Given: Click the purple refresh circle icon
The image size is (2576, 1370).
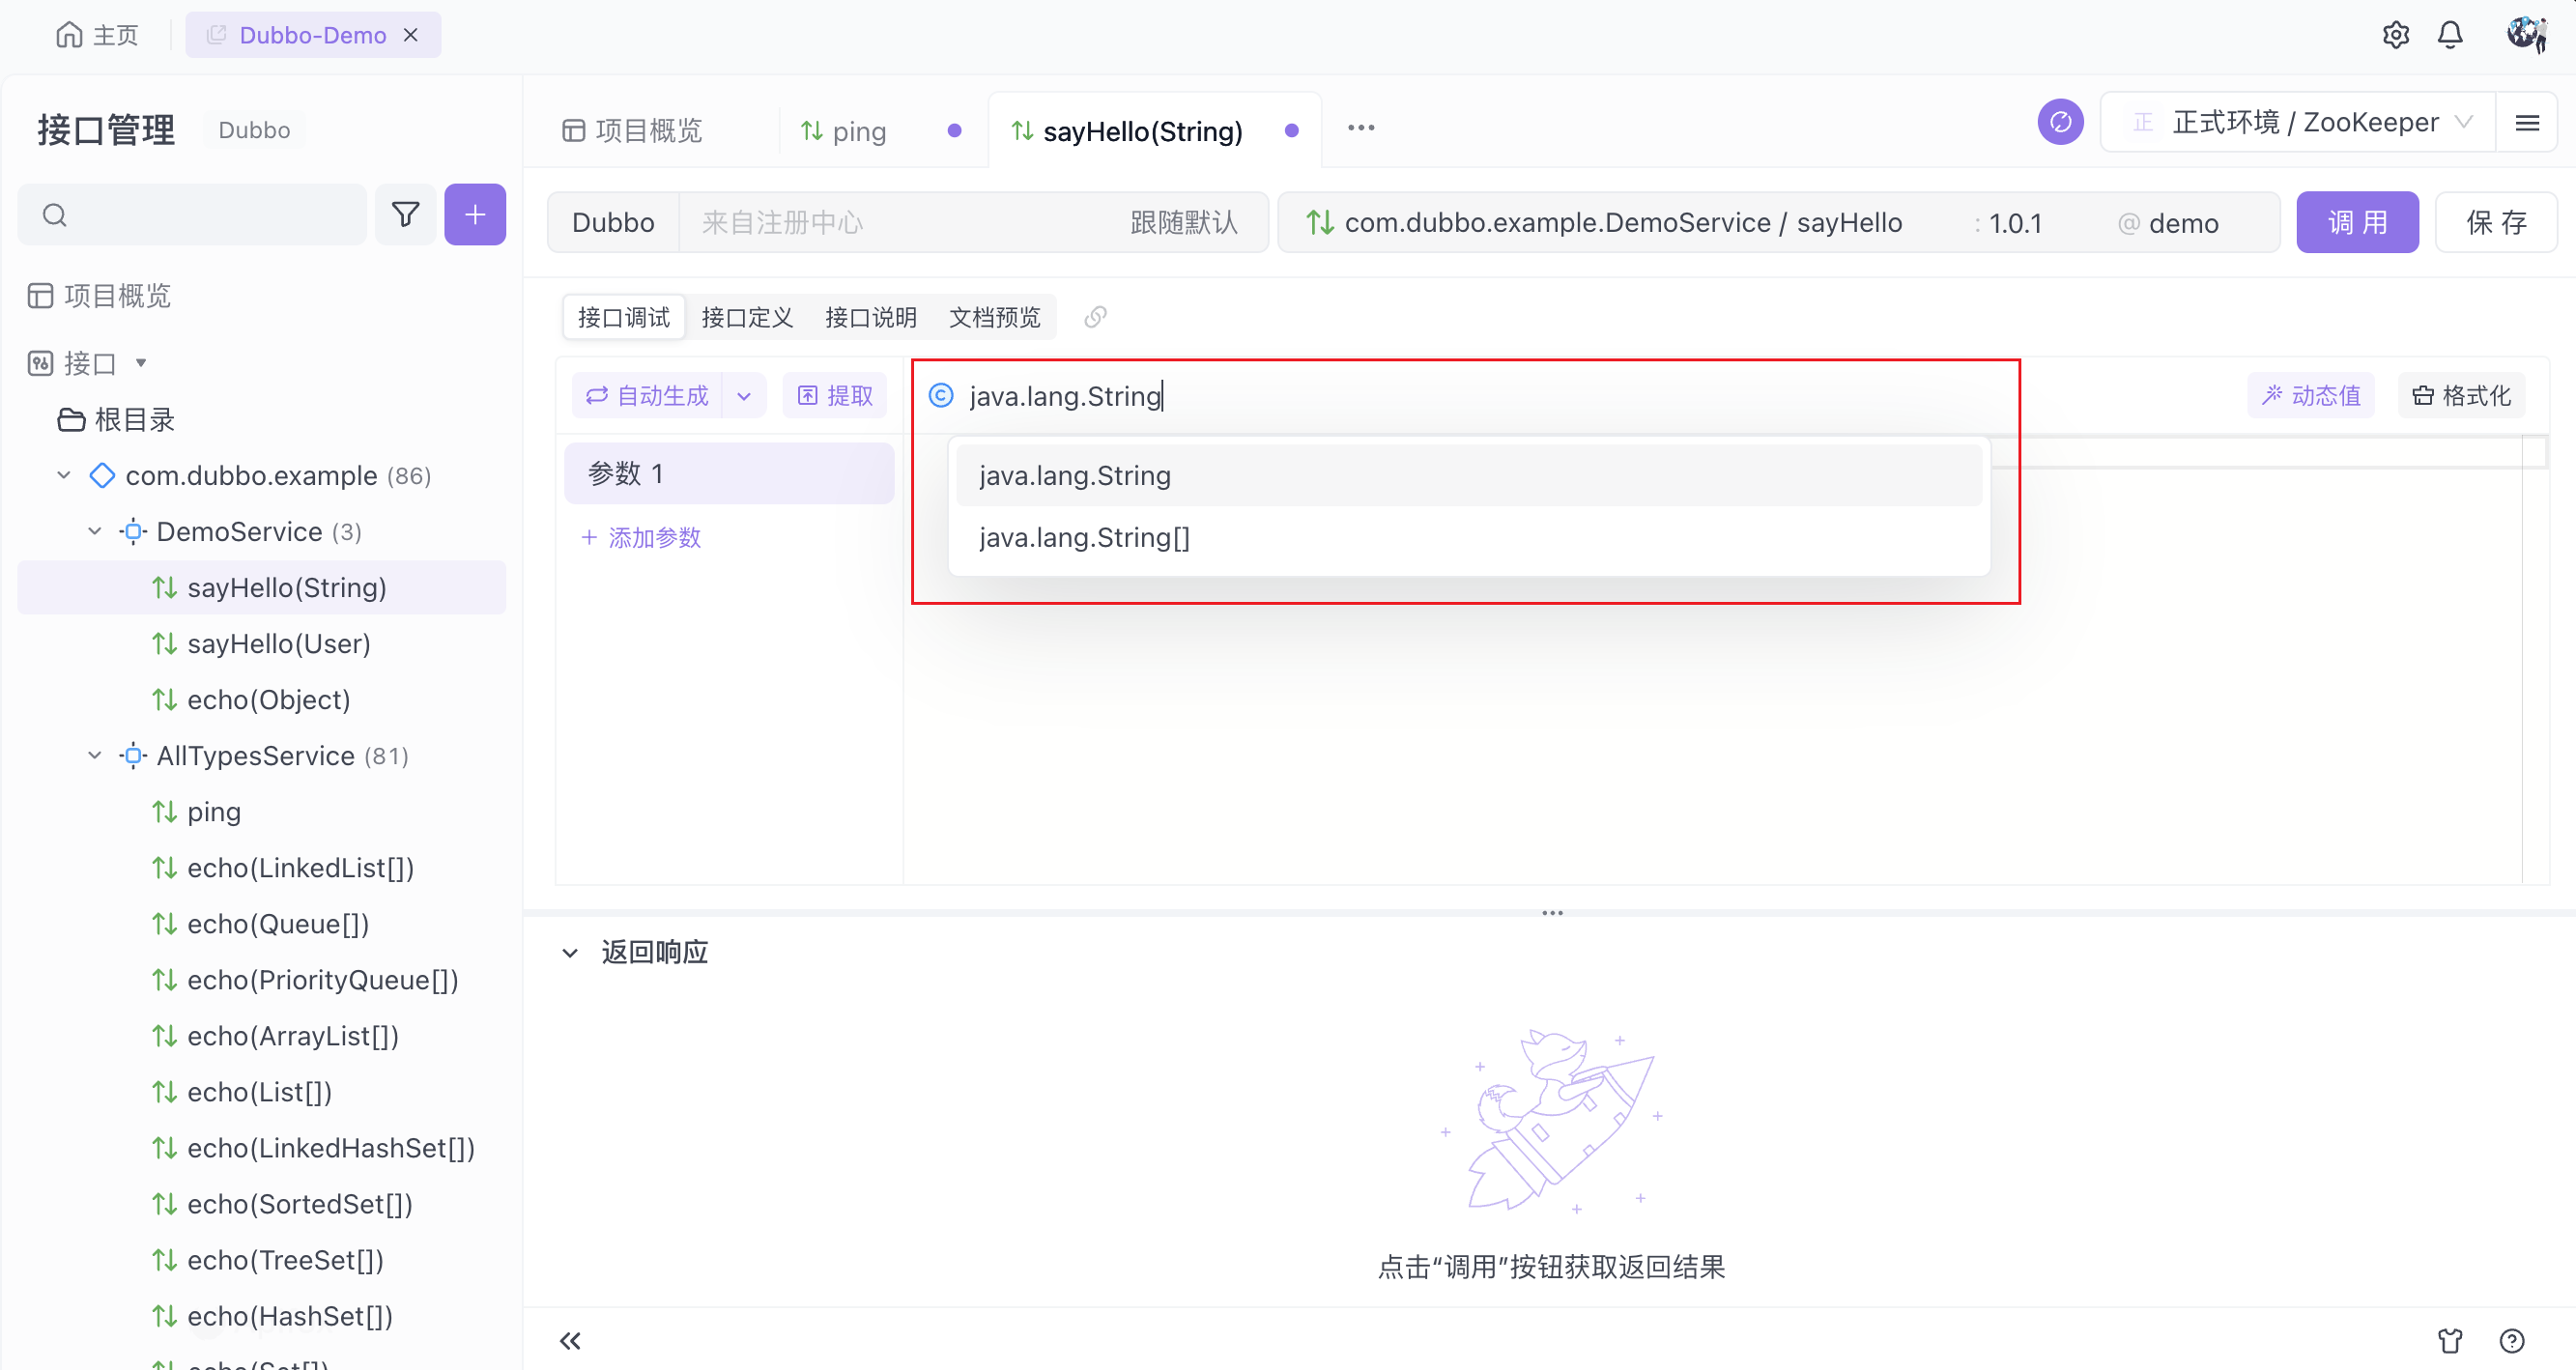Looking at the screenshot, I should coord(2060,122).
